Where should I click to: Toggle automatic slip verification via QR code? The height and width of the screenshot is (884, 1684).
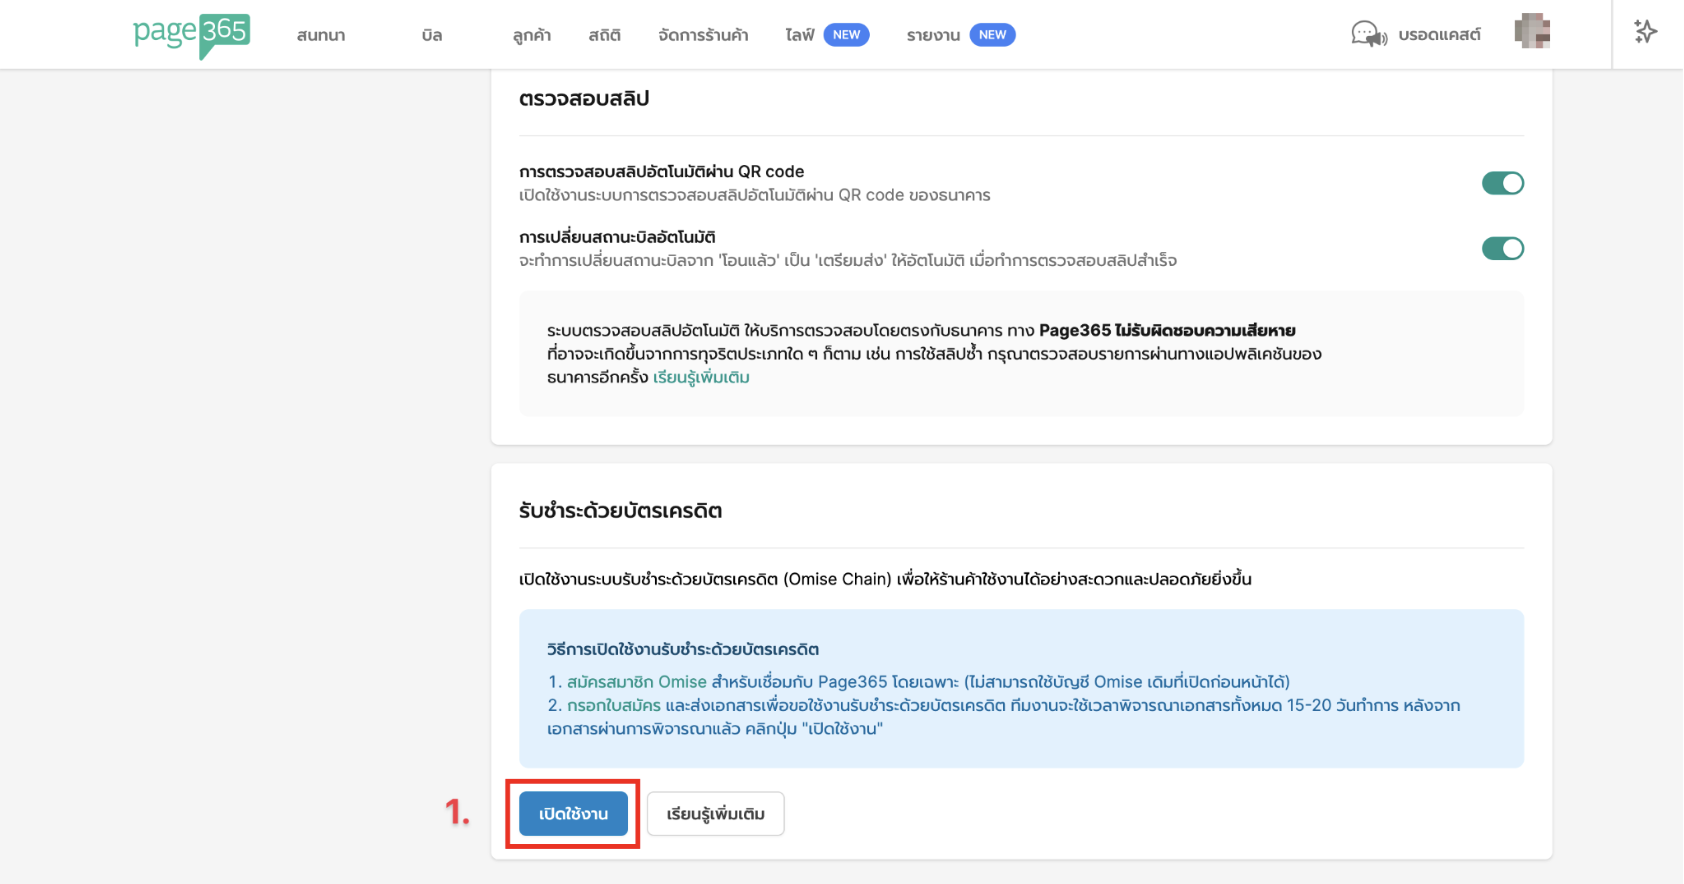(1502, 183)
